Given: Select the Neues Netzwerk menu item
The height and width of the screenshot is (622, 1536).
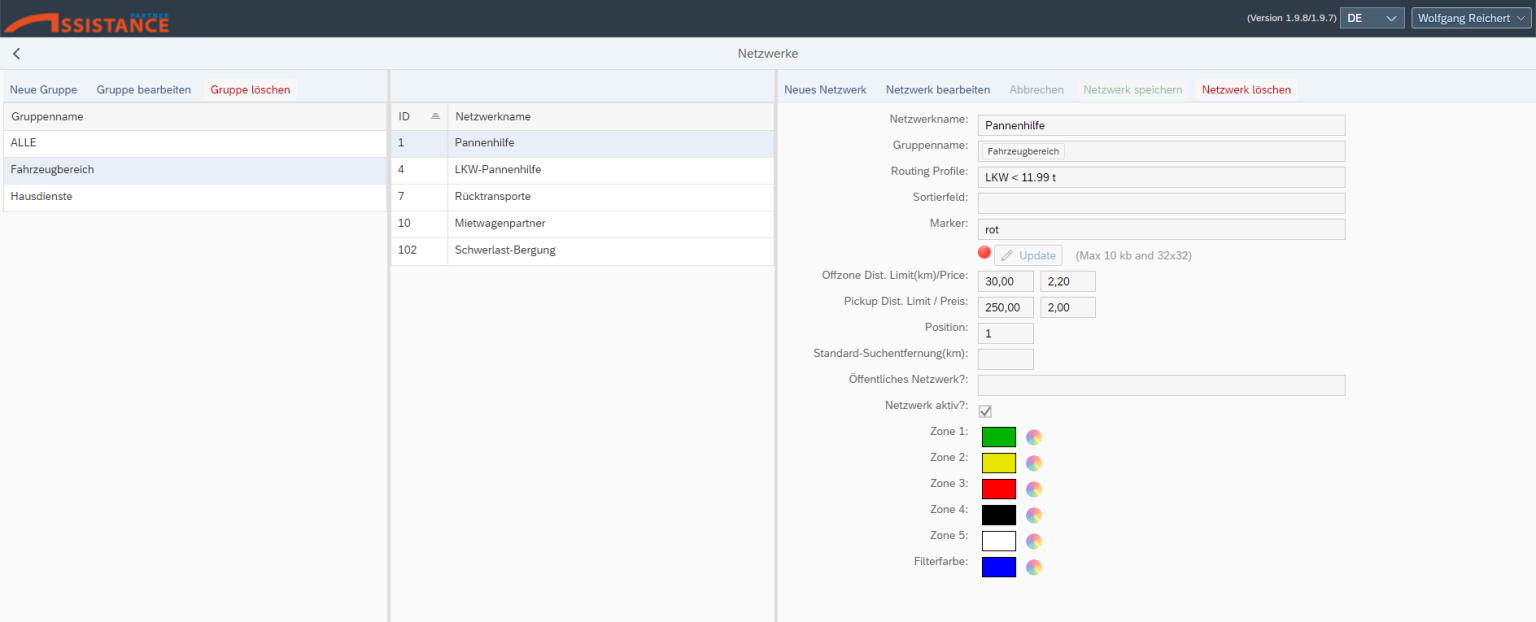Looking at the screenshot, I should [825, 89].
